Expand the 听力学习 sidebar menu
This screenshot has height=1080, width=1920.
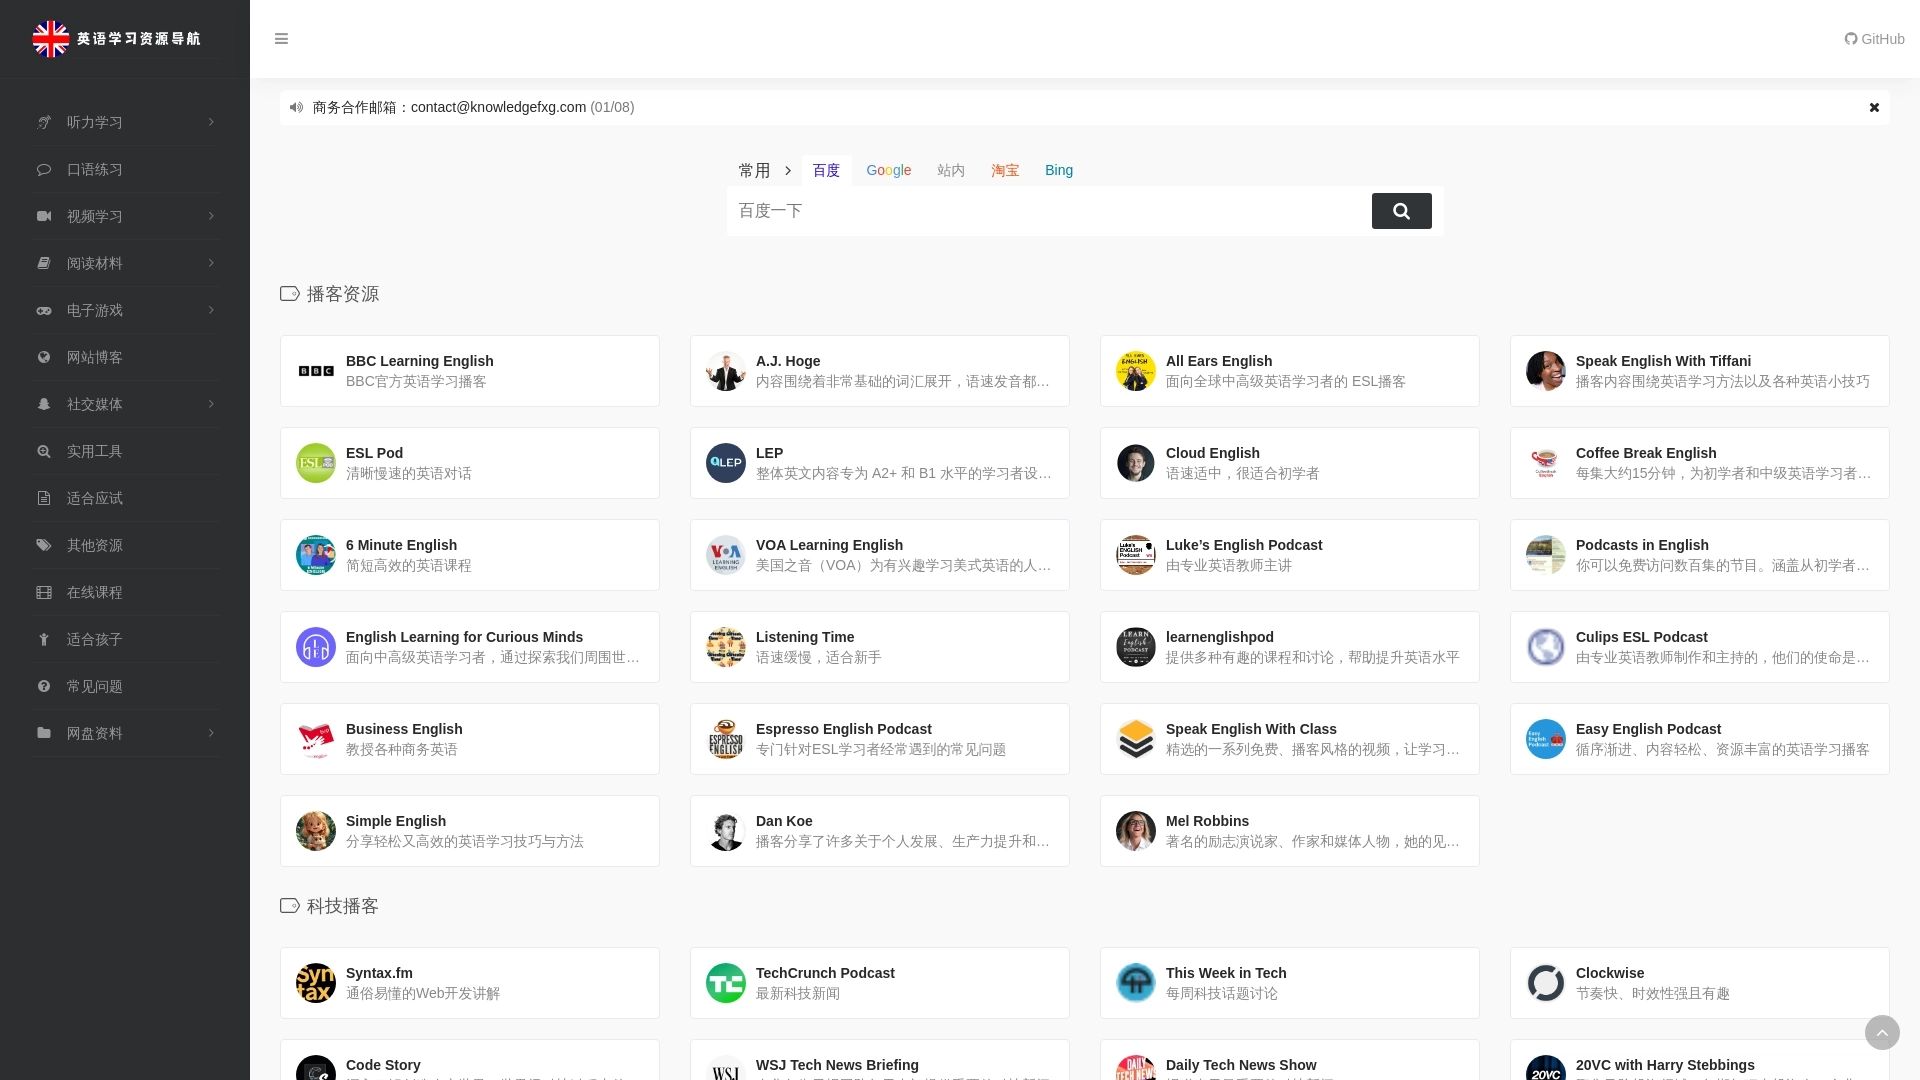[125, 122]
